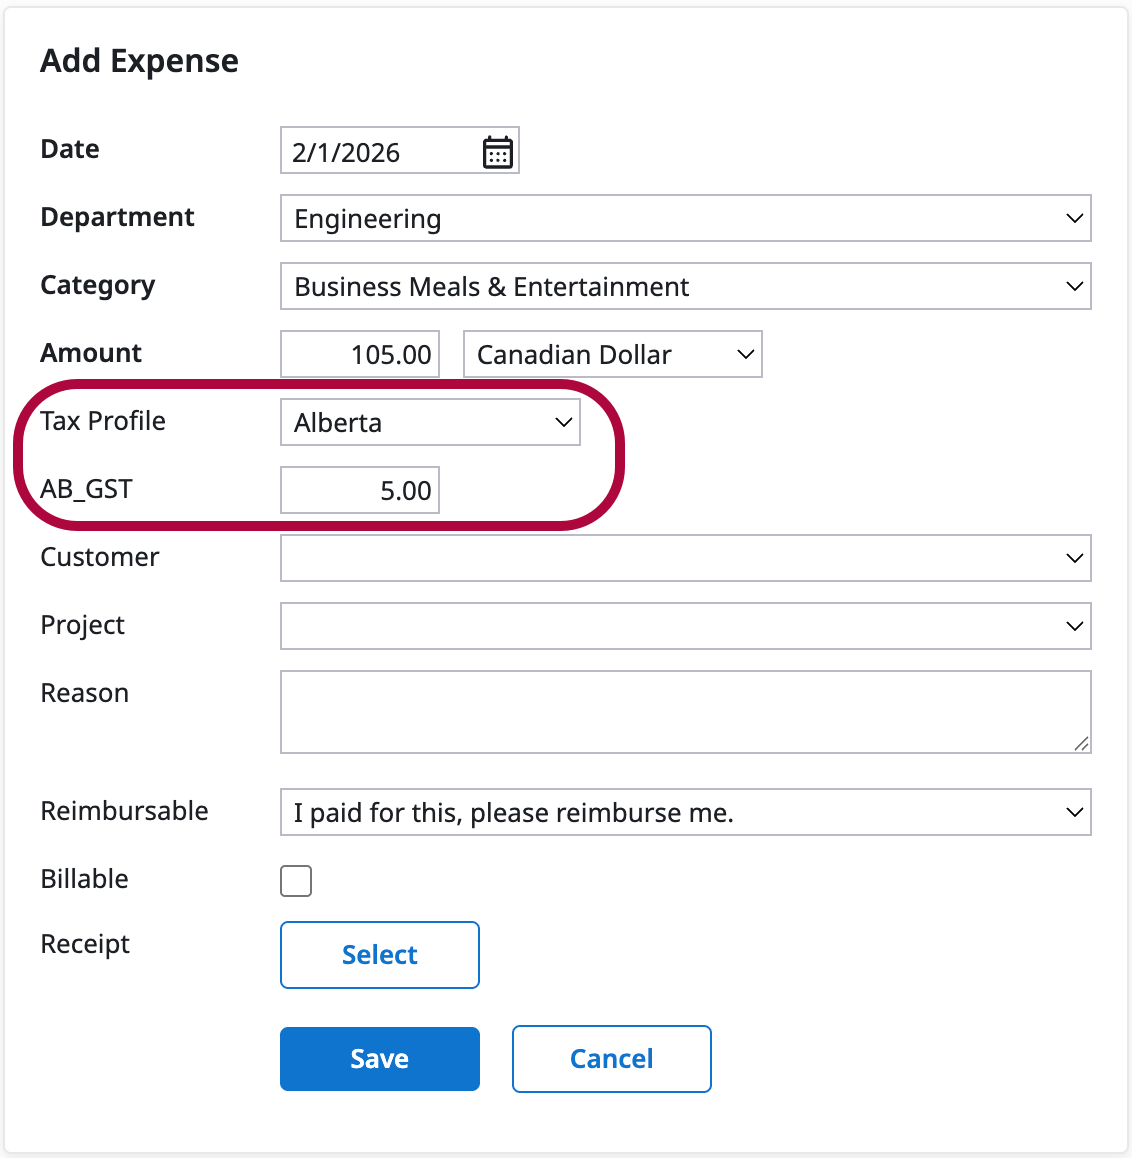Click inside the Reason text area
The height and width of the screenshot is (1158, 1132).
[x=685, y=711]
